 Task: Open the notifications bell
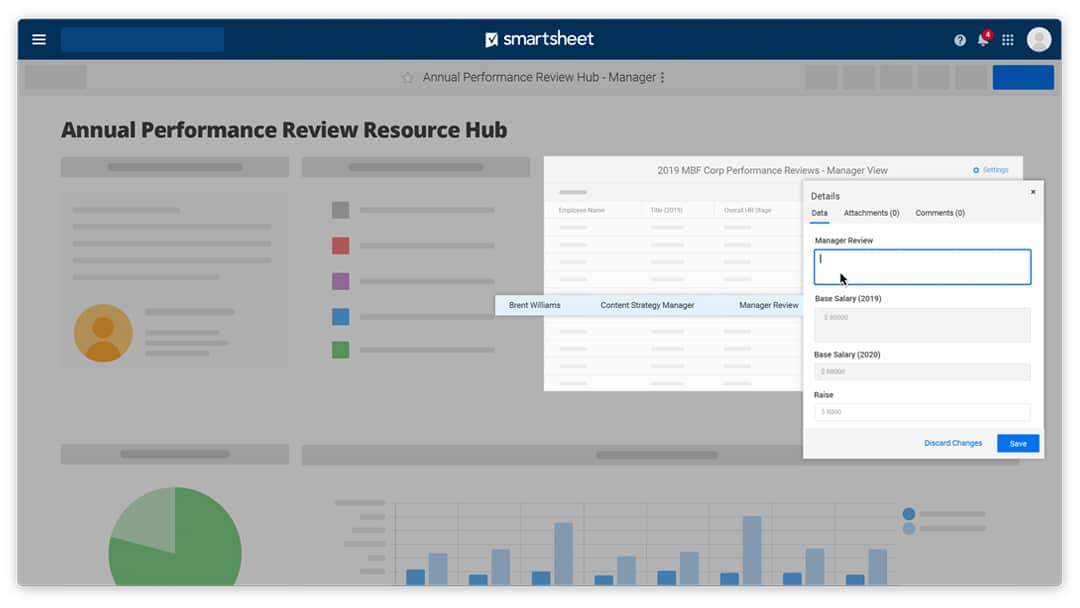(x=983, y=40)
